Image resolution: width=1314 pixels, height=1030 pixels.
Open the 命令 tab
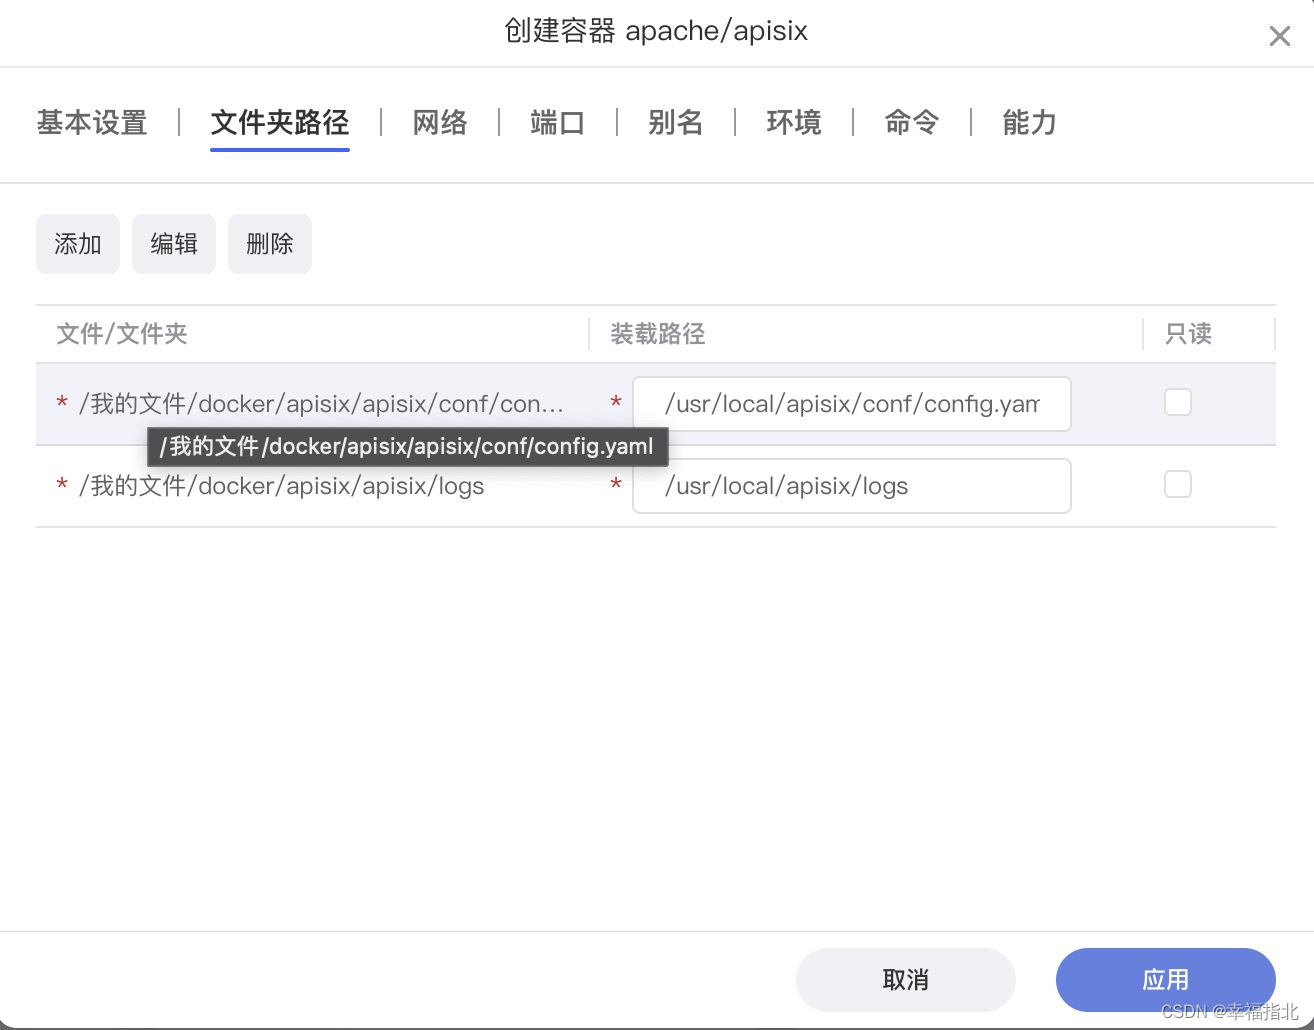click(912, 123)
